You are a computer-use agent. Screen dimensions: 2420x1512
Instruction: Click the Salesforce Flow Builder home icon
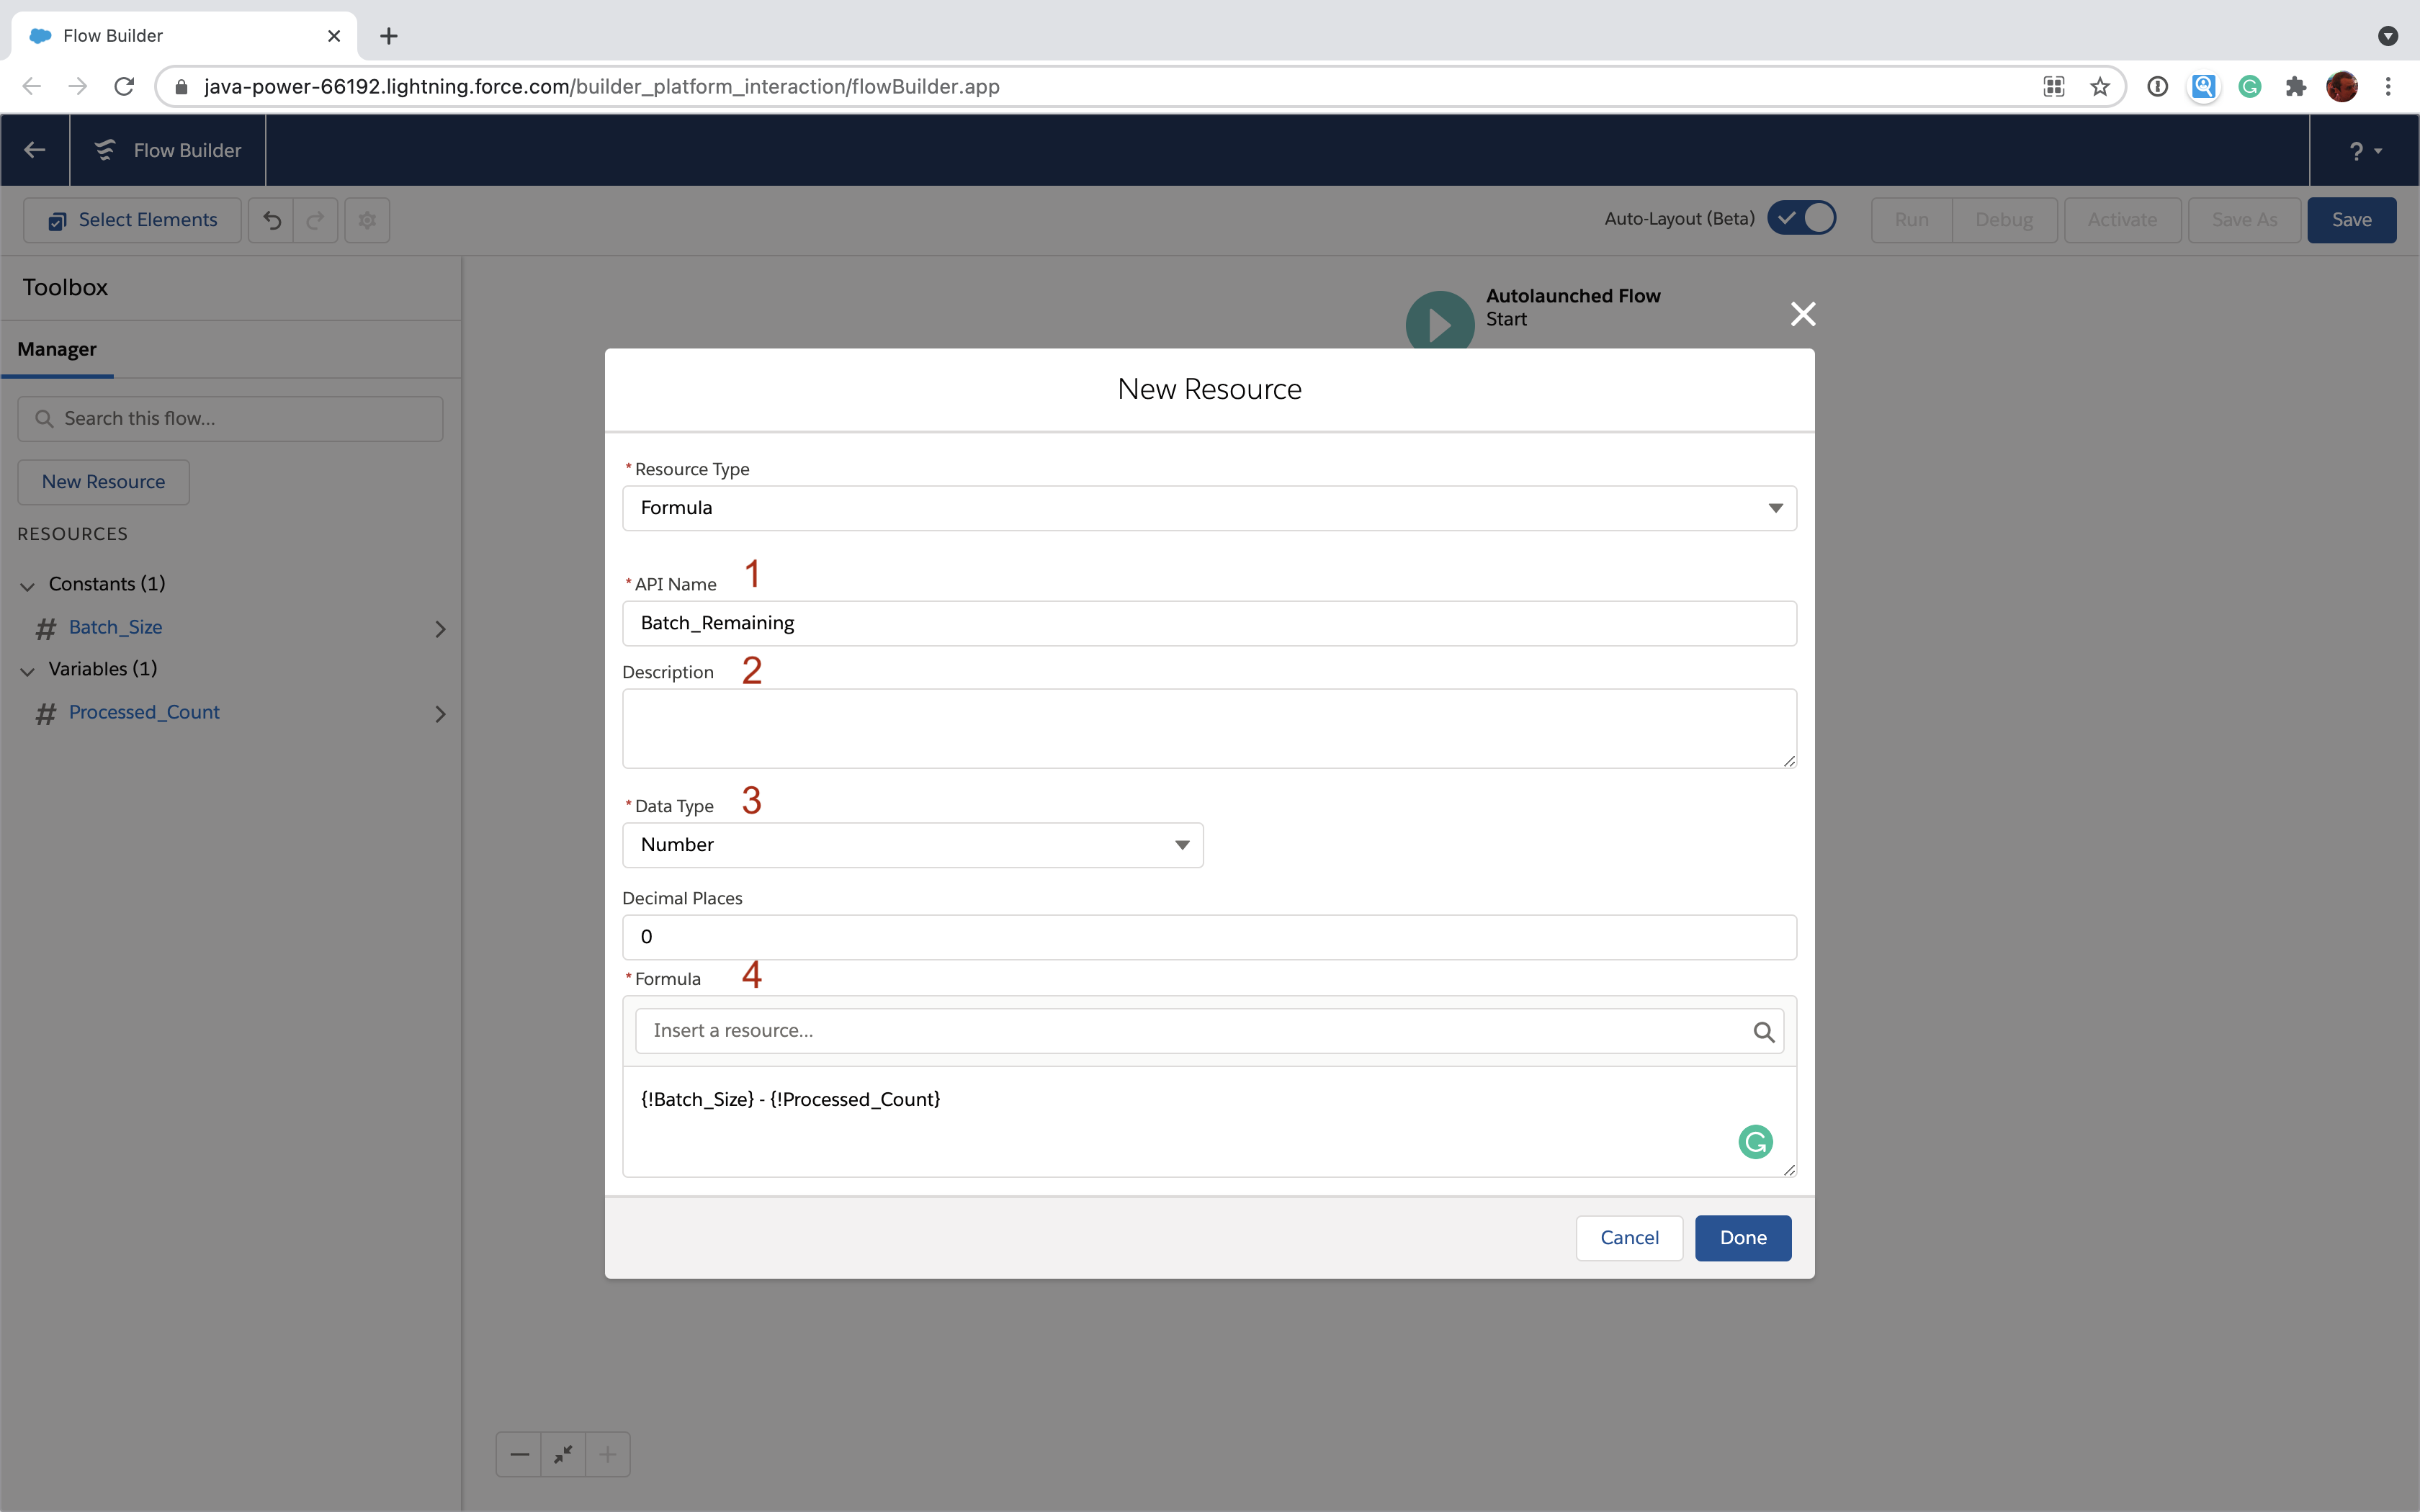click(107, 150)
